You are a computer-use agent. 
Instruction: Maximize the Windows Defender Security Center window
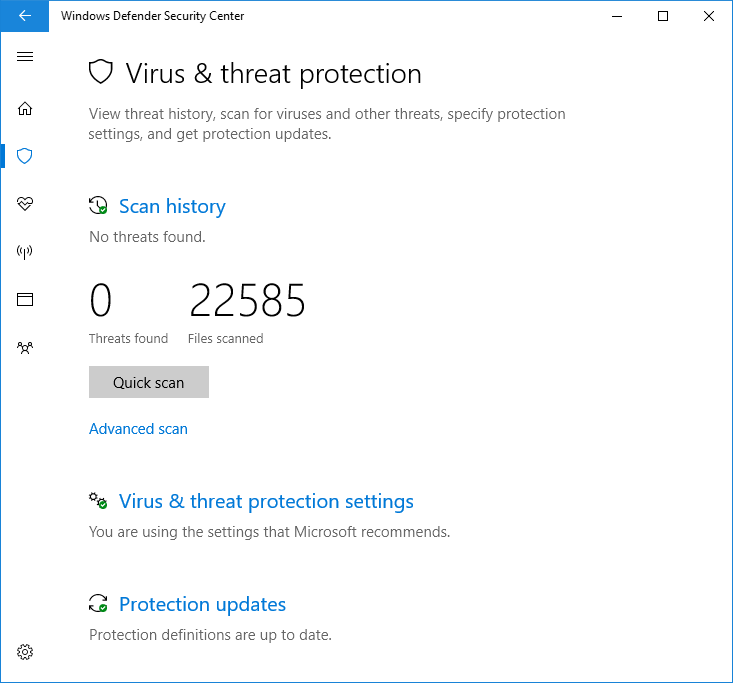point(662,16)
